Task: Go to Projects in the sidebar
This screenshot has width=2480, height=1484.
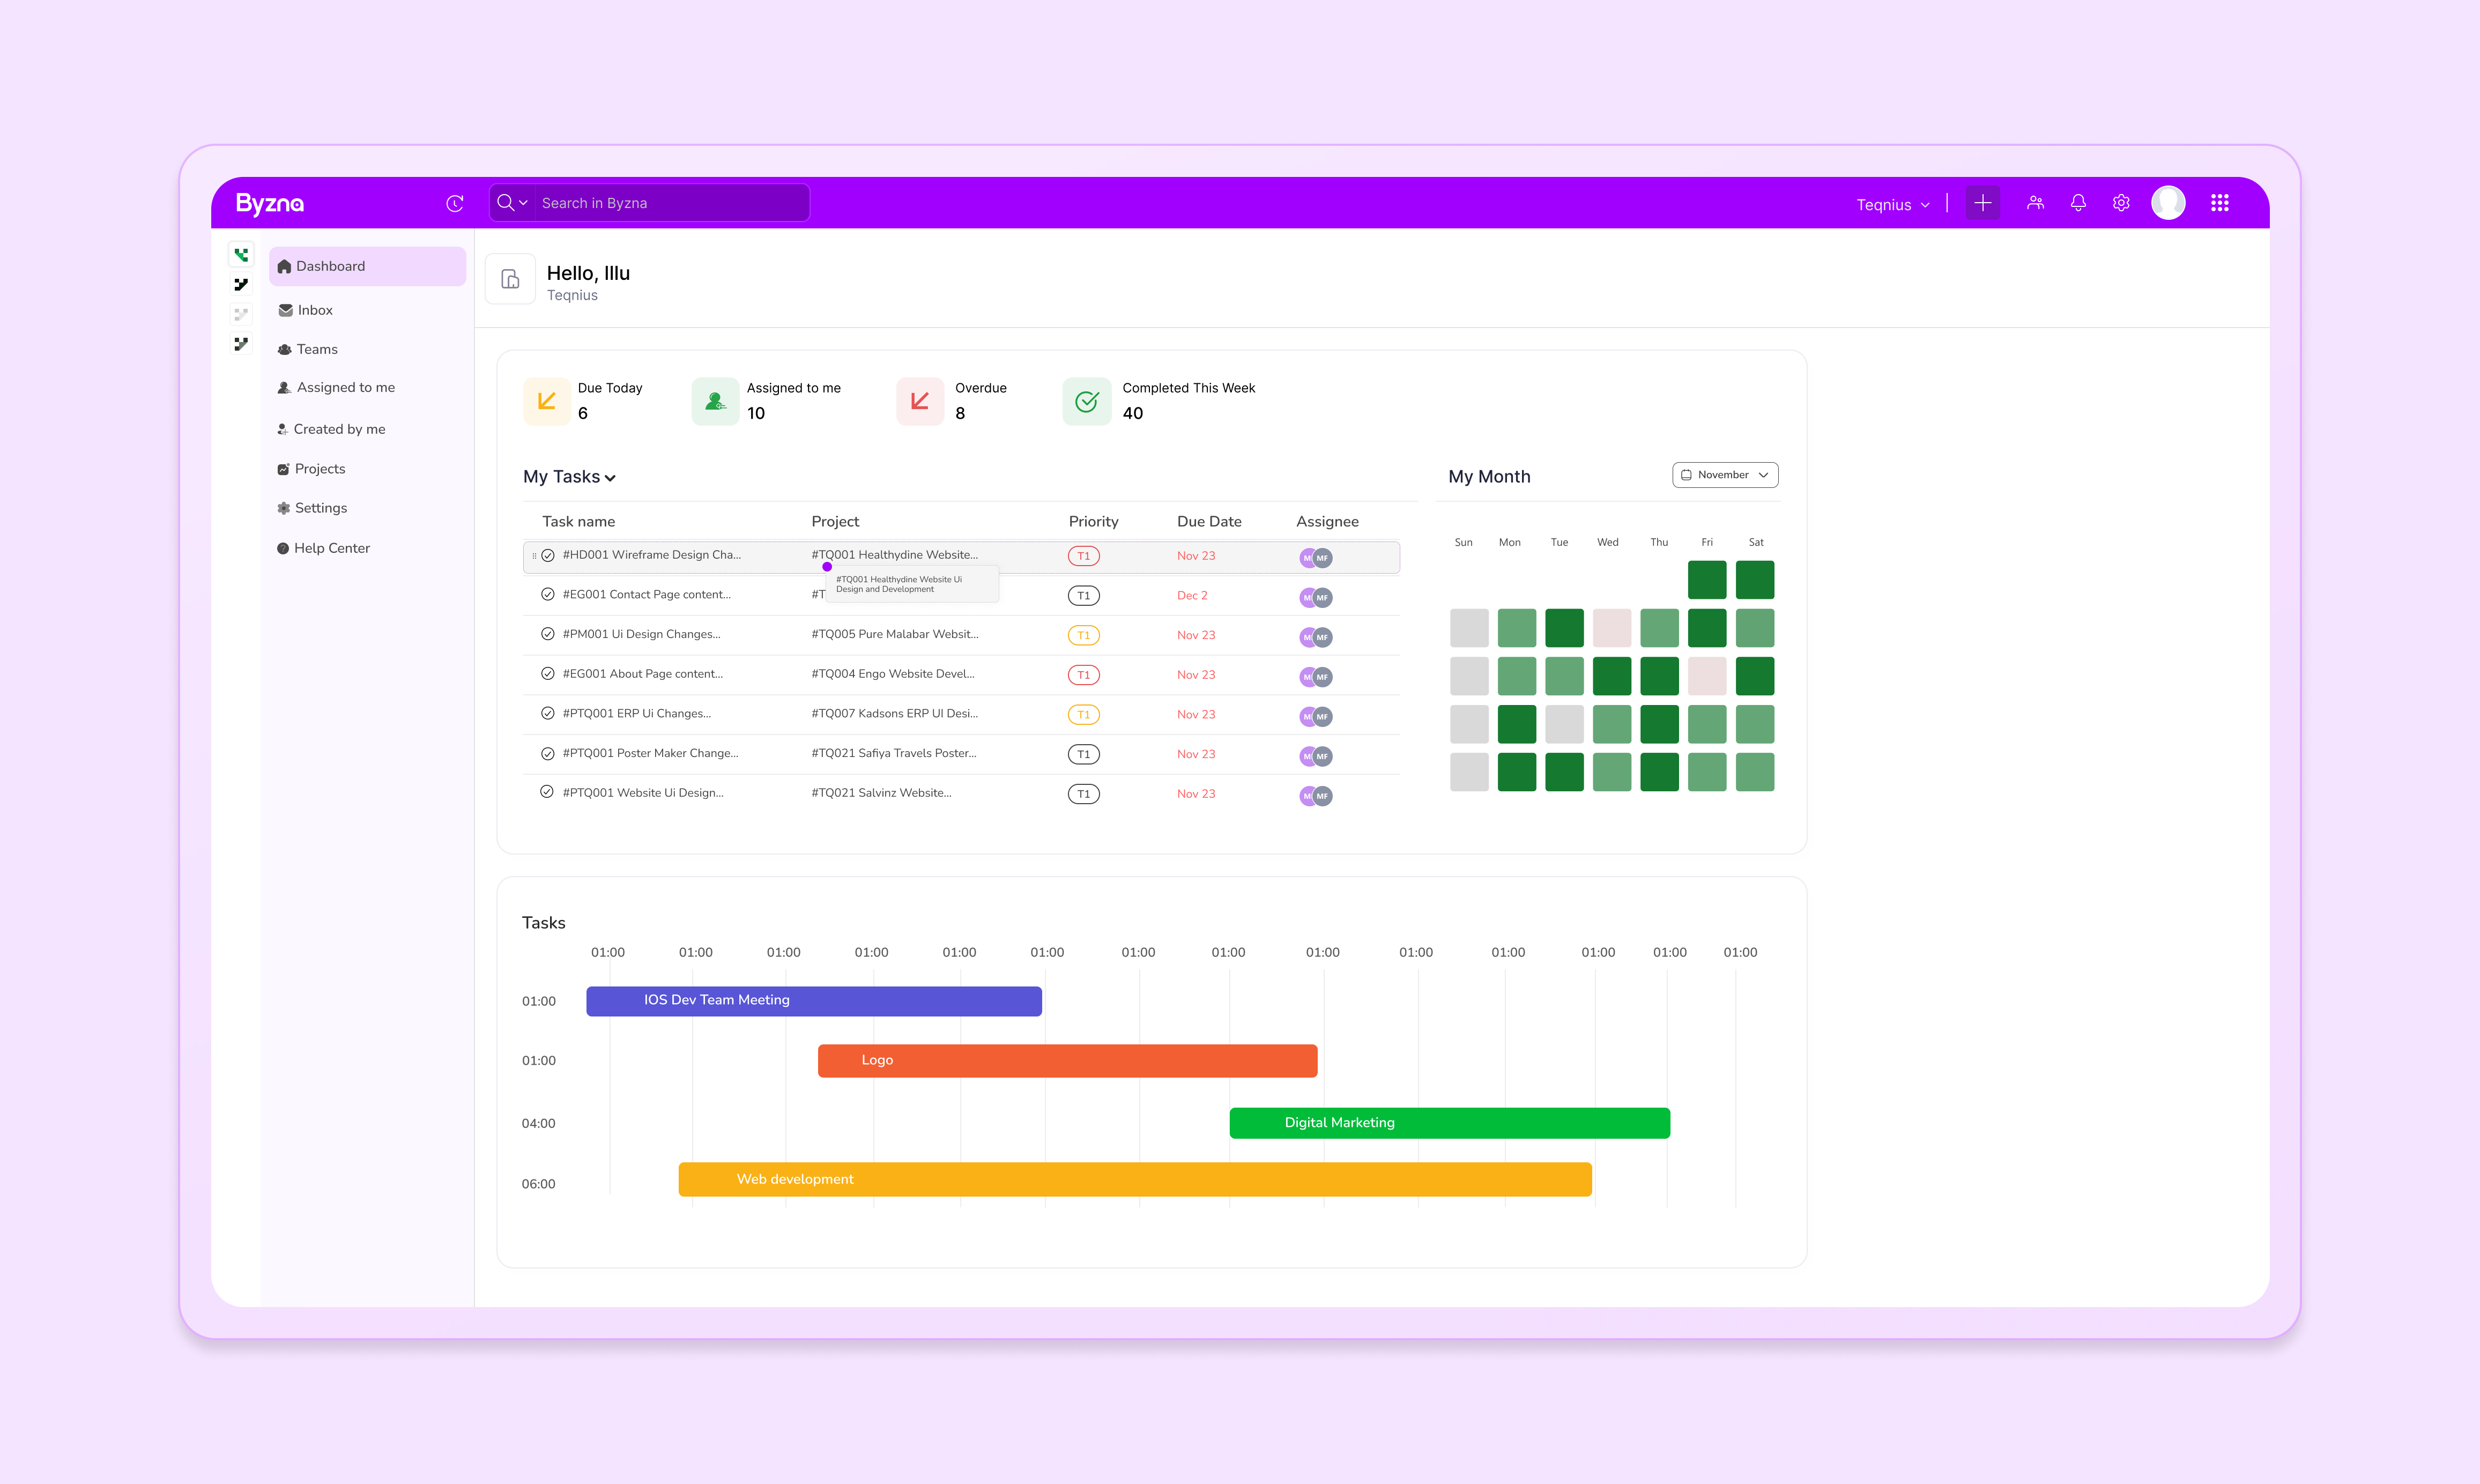Action: (x=319, y=469)
